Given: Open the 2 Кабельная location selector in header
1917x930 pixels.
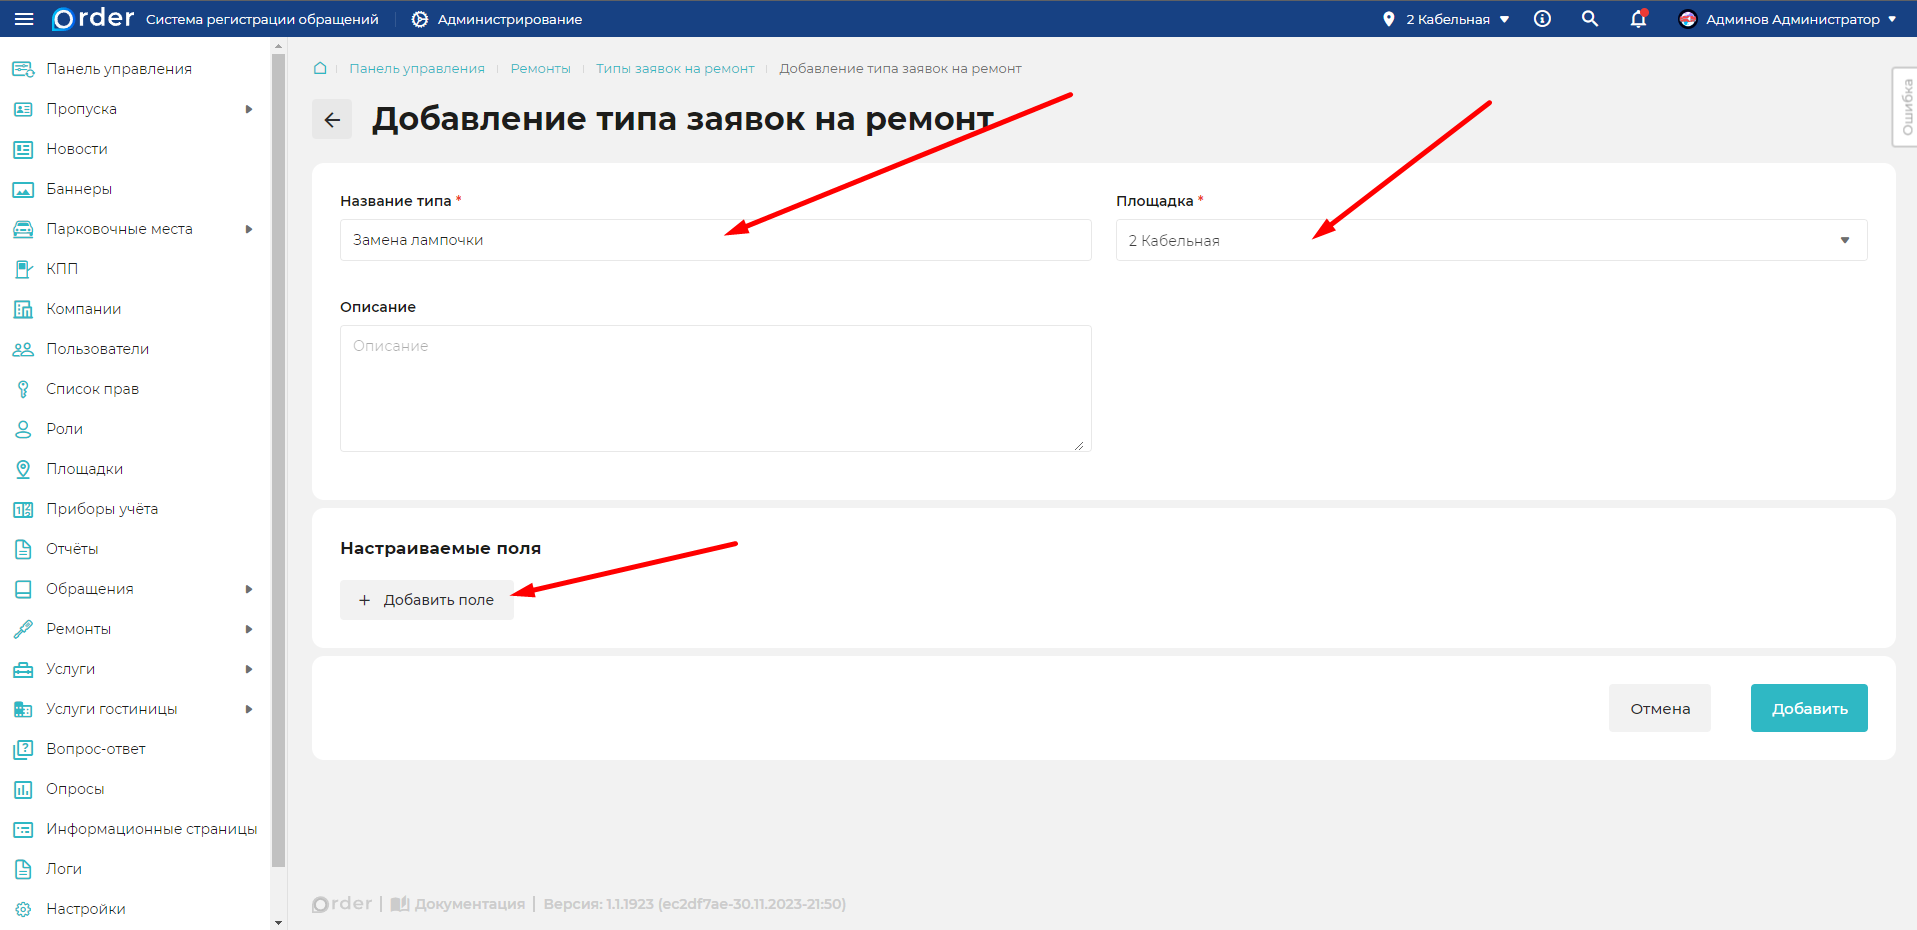Looking at the screenshot, I should [x=1446, y=19].
